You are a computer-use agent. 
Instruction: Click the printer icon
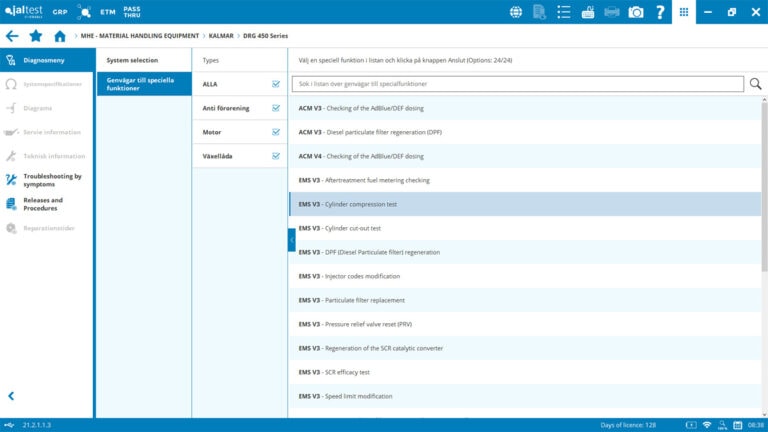pyautogui.click(x=612, y=12)
